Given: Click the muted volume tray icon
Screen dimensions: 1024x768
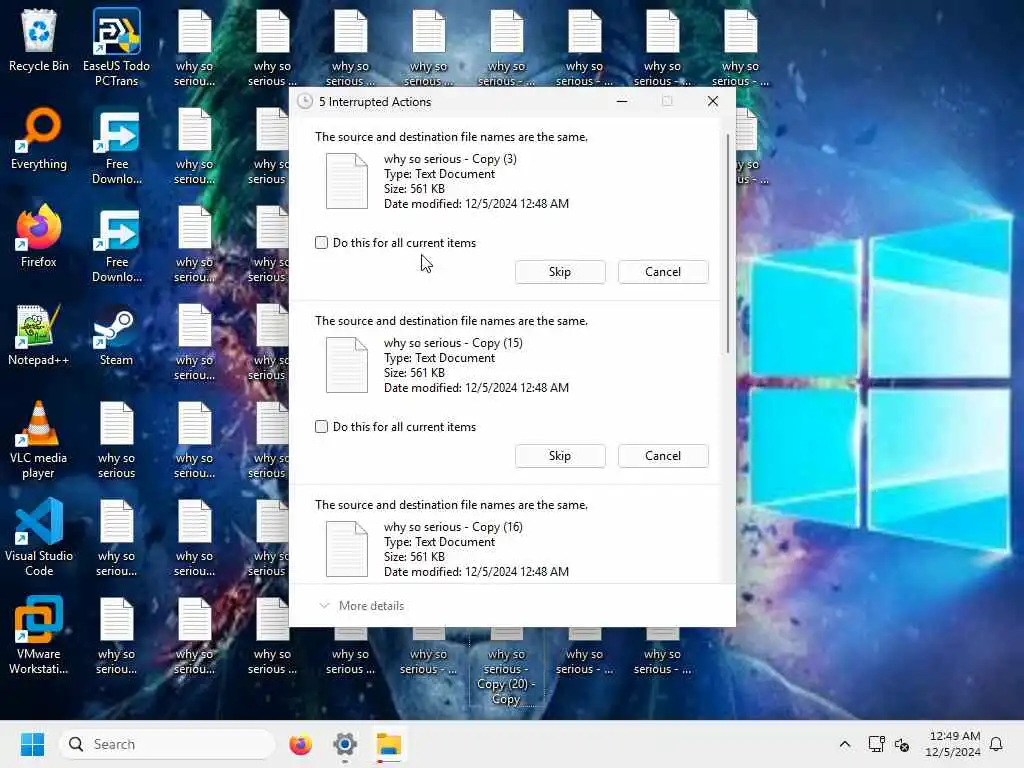Looking at the screenshot, I should pyautogui.click(x=902, y=744).
